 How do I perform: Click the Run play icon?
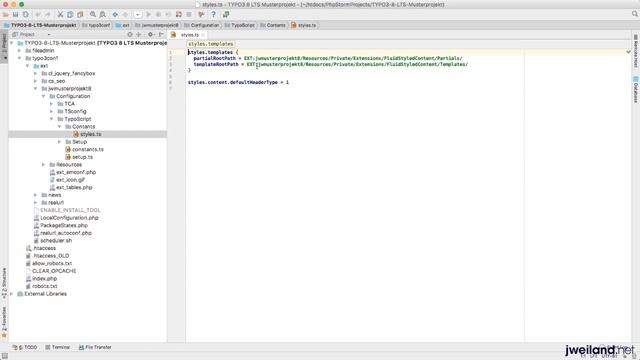click(149, 14)
